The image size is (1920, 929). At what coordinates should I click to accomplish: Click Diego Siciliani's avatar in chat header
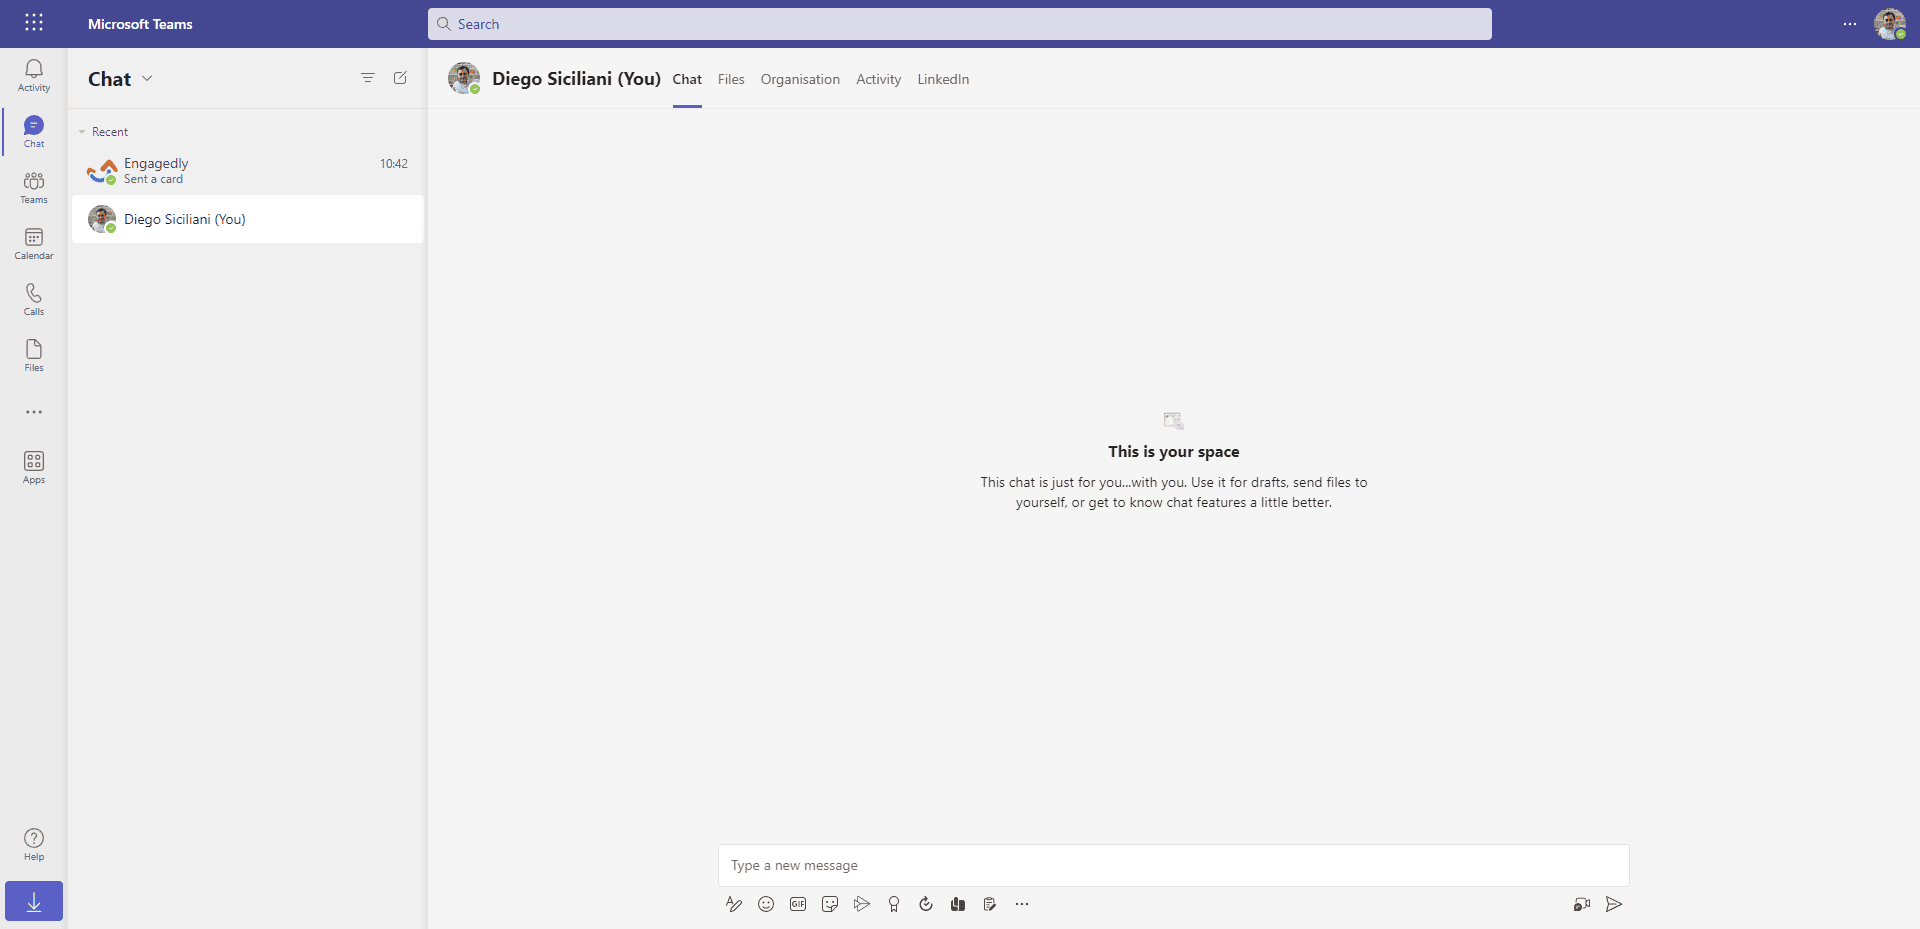tap(464, 78)
